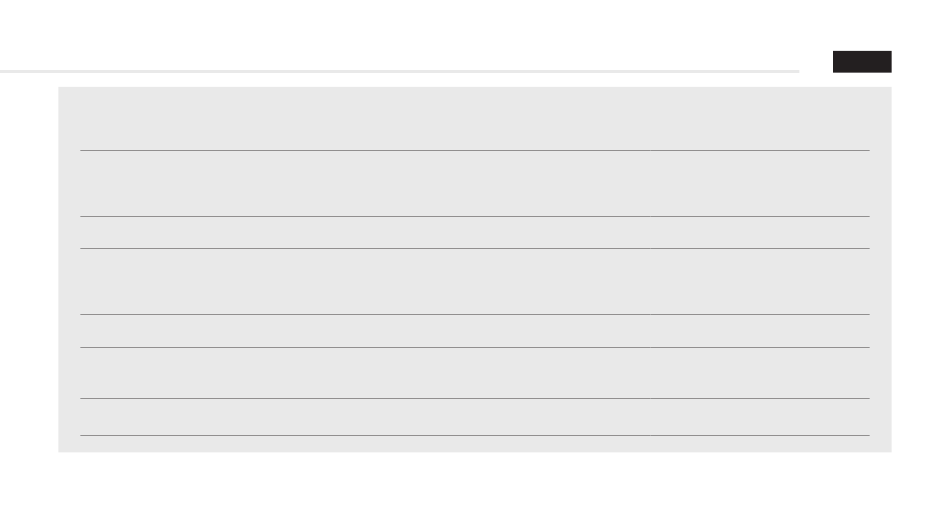Select the first blank row of gray table
950x512 pixels.
click(x=474, y=119)
